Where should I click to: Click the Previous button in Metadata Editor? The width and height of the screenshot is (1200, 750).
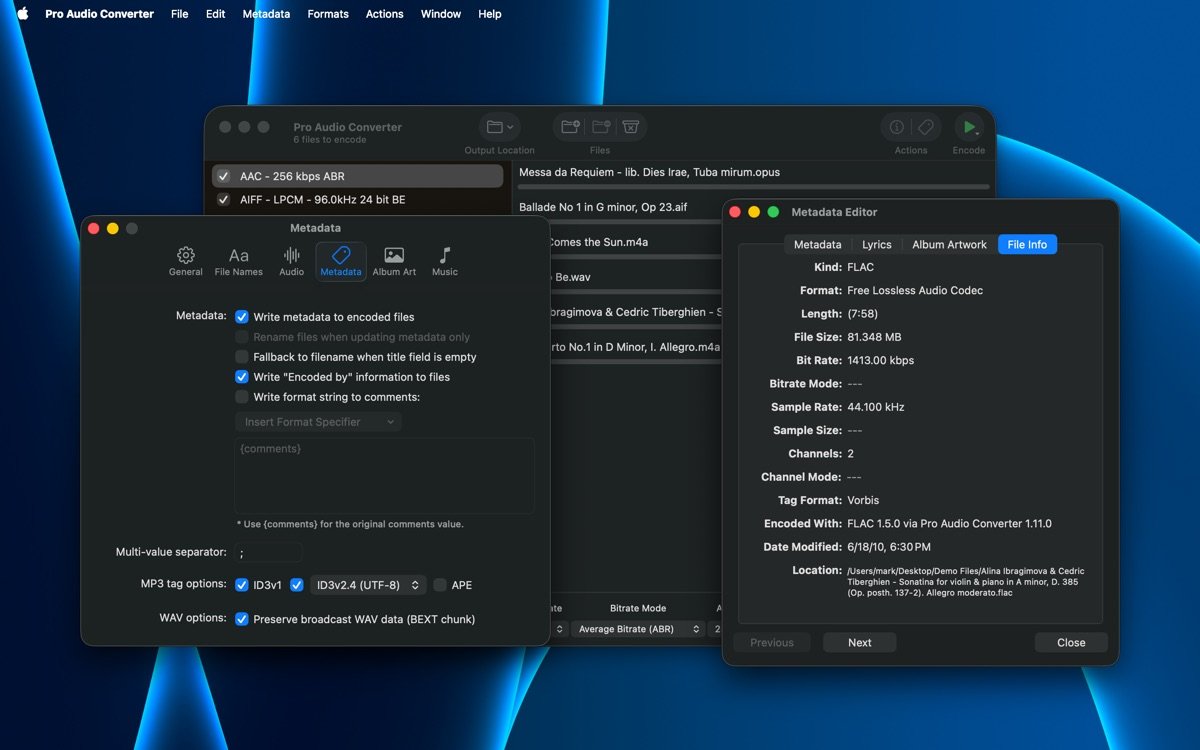[772, 643]
